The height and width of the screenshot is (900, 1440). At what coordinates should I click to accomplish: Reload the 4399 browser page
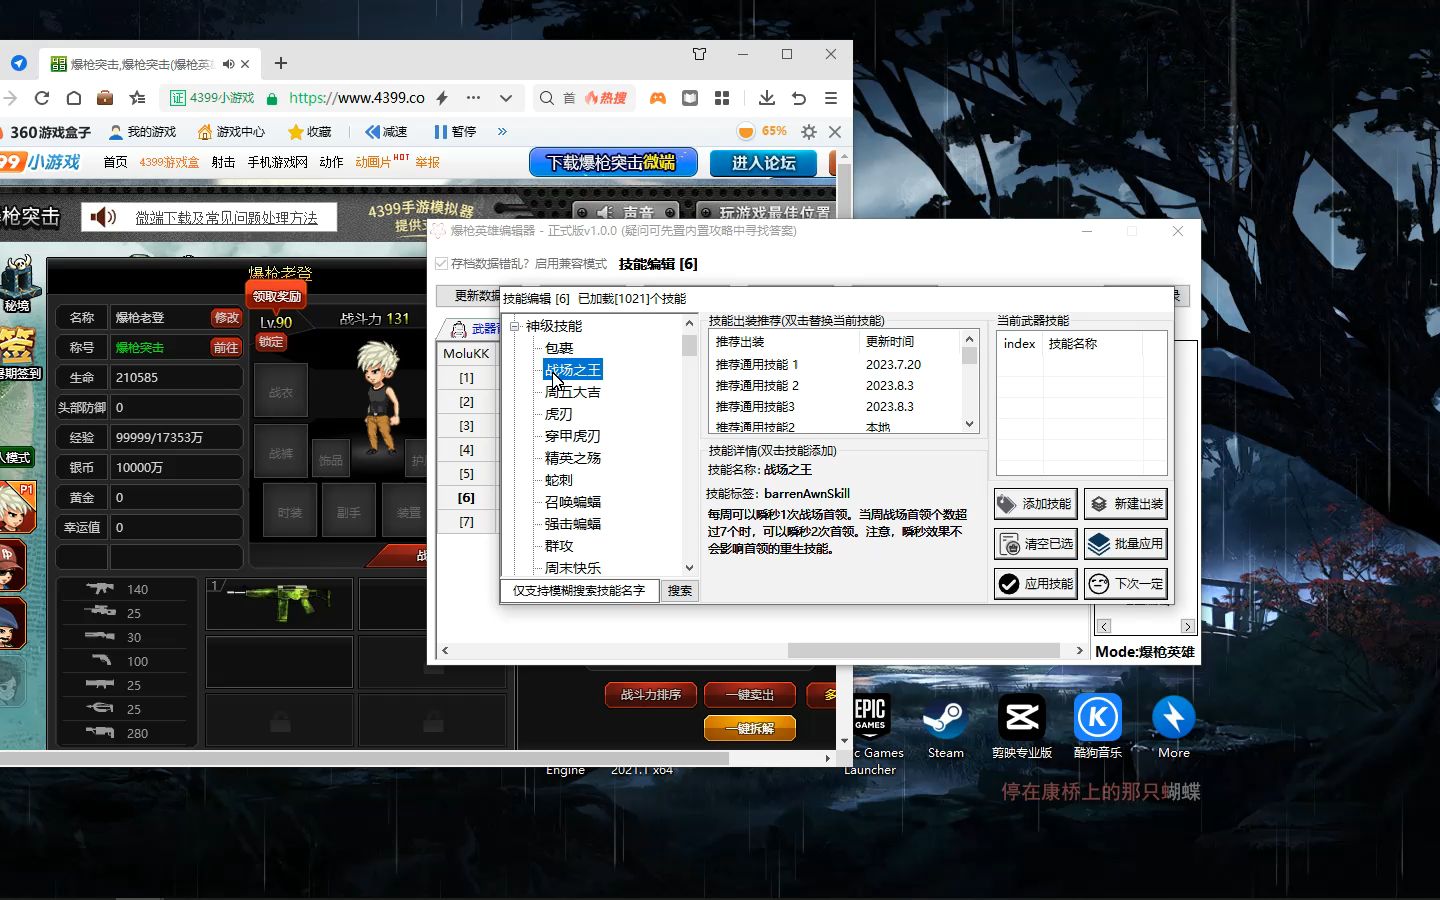point(42,98)
